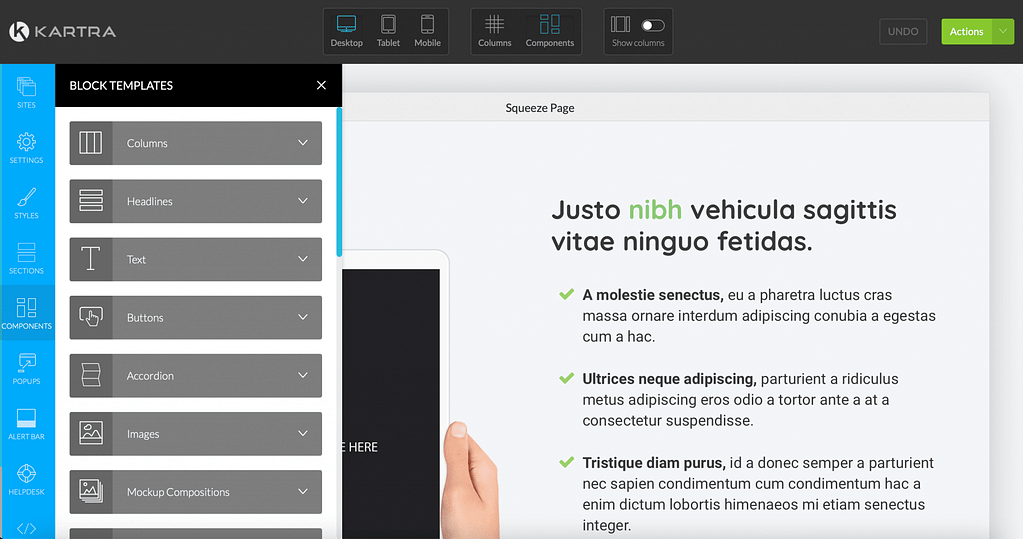The height and width of the screenshot is (539, 1023).
Task: Open the Styles brush icon
Action: (x=27, y=202)
